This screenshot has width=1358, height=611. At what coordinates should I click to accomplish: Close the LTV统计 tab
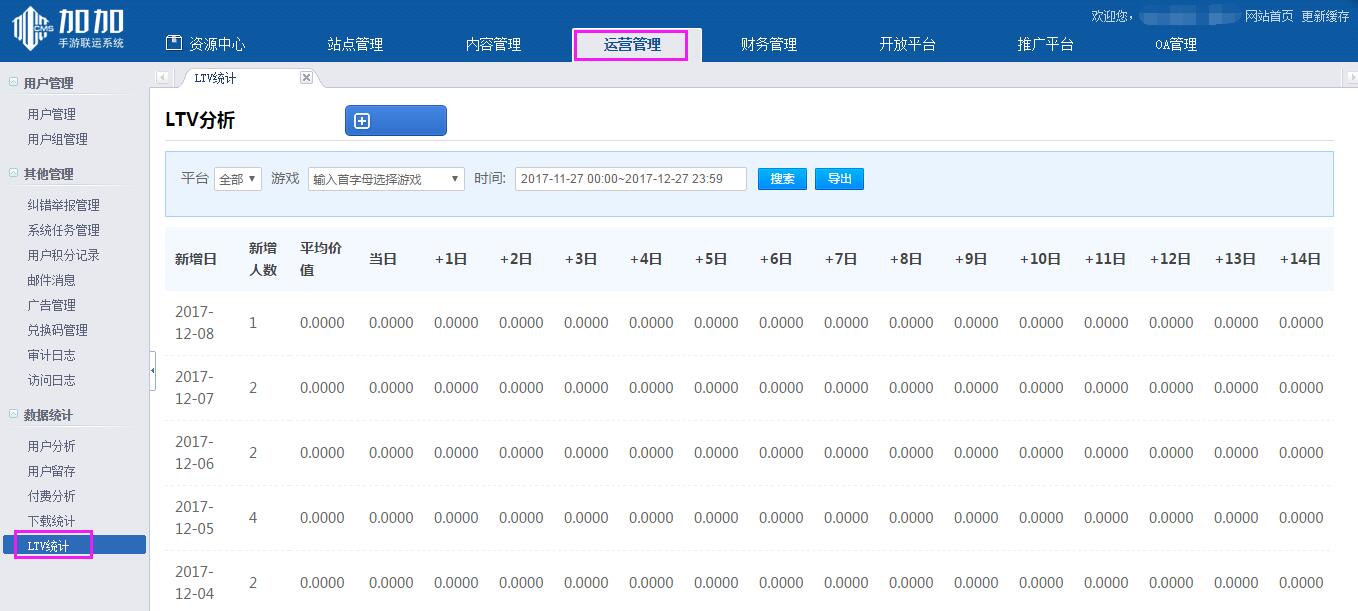(x=306, y=78)
